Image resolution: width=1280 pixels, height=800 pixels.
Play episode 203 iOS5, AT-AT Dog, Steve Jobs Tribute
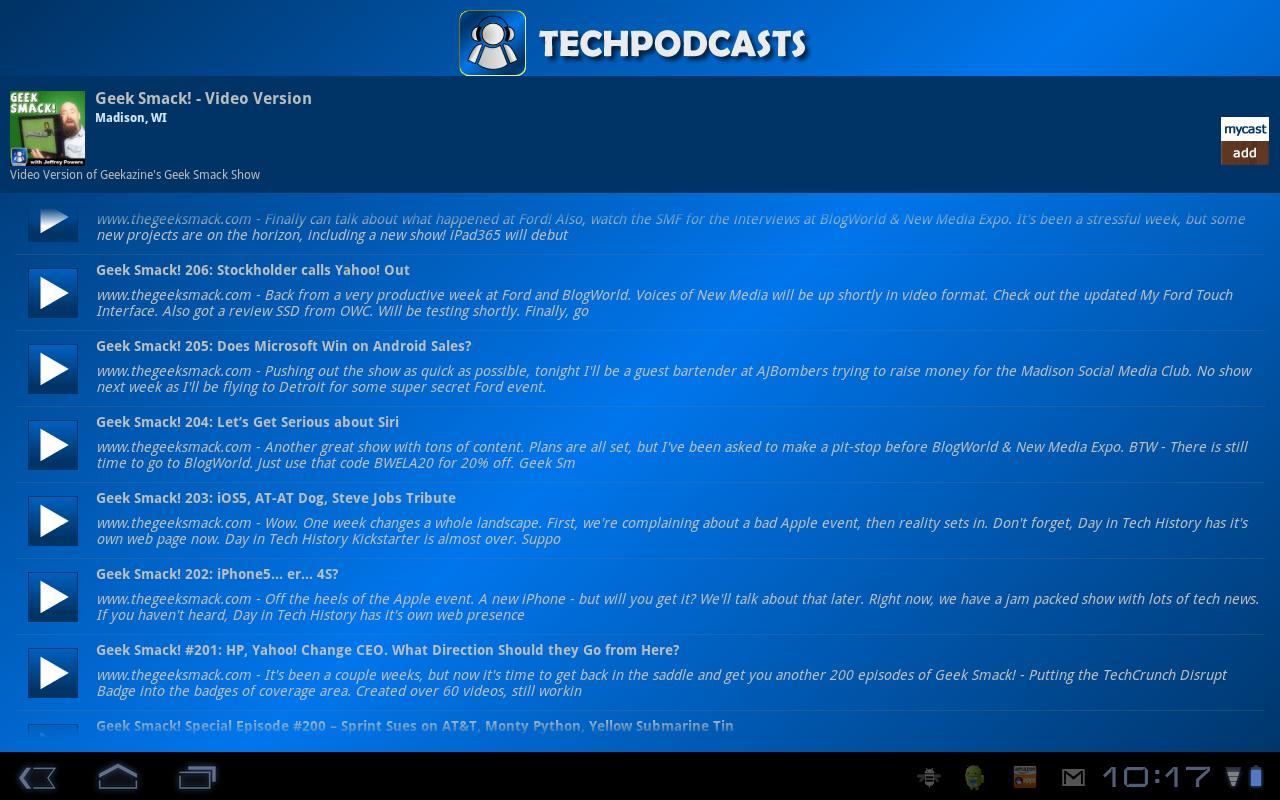click(53, 521)
